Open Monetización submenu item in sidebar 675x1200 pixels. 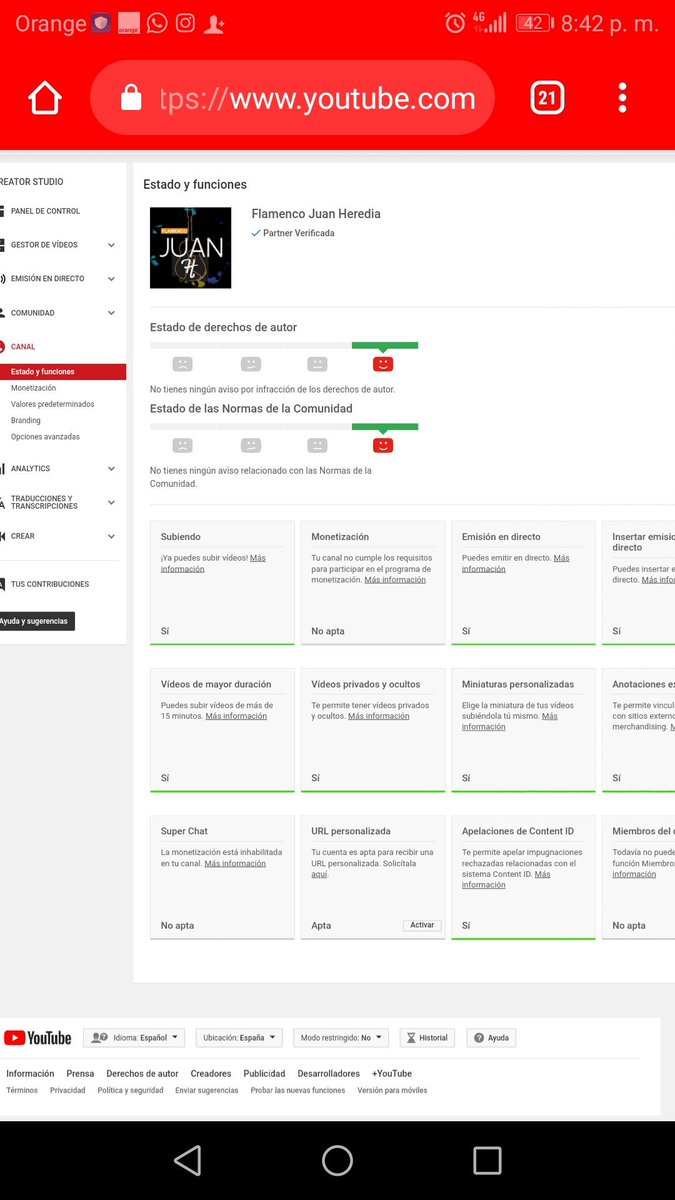click(x=33, y=388)
